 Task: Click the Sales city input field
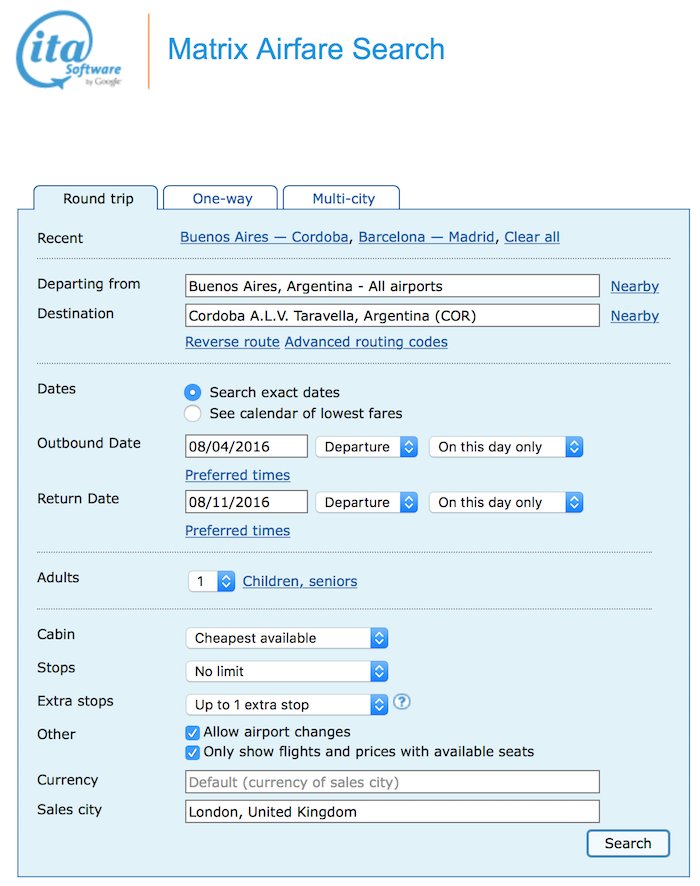pyautogui.click(x=392, y=811)
